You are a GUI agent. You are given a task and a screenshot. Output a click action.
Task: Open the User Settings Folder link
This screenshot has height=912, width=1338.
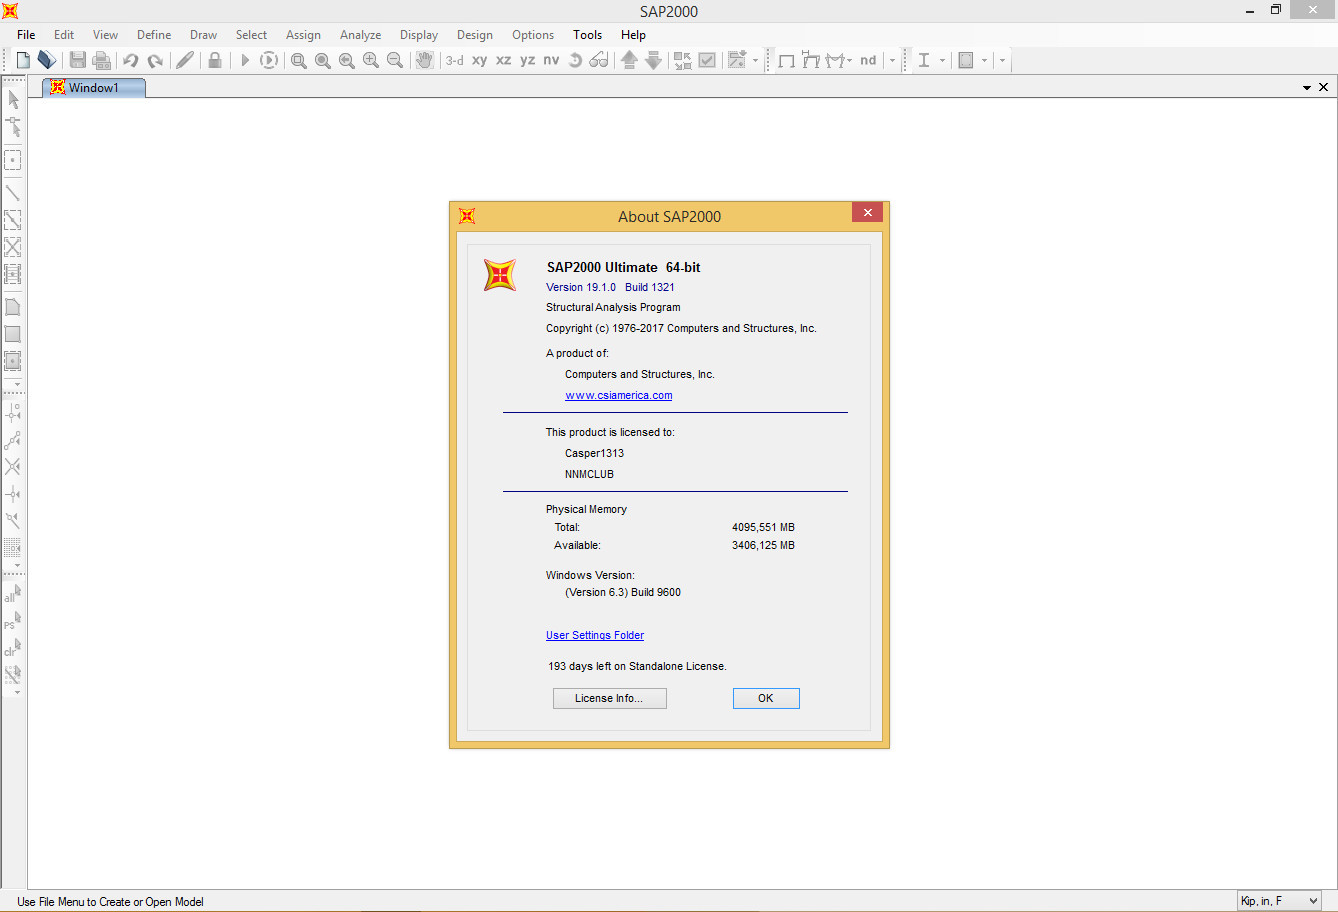click(595, 635)
